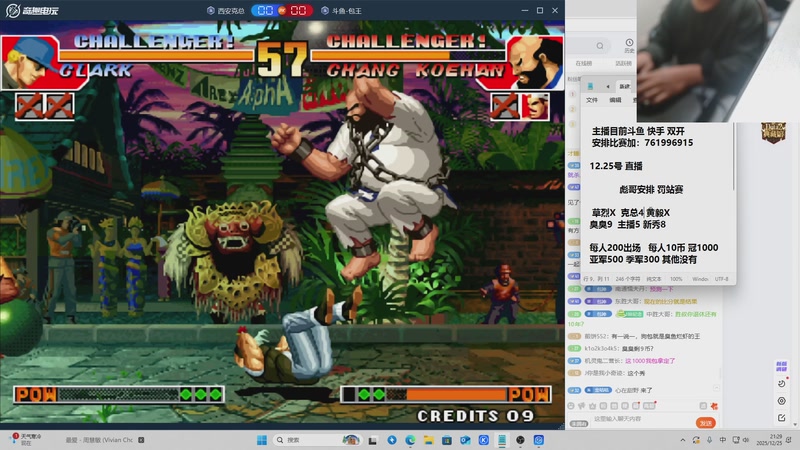Click the blue and red score counter in the title bar
The height and width of the screenshot is (450, 800).
[x=282, y=10]
